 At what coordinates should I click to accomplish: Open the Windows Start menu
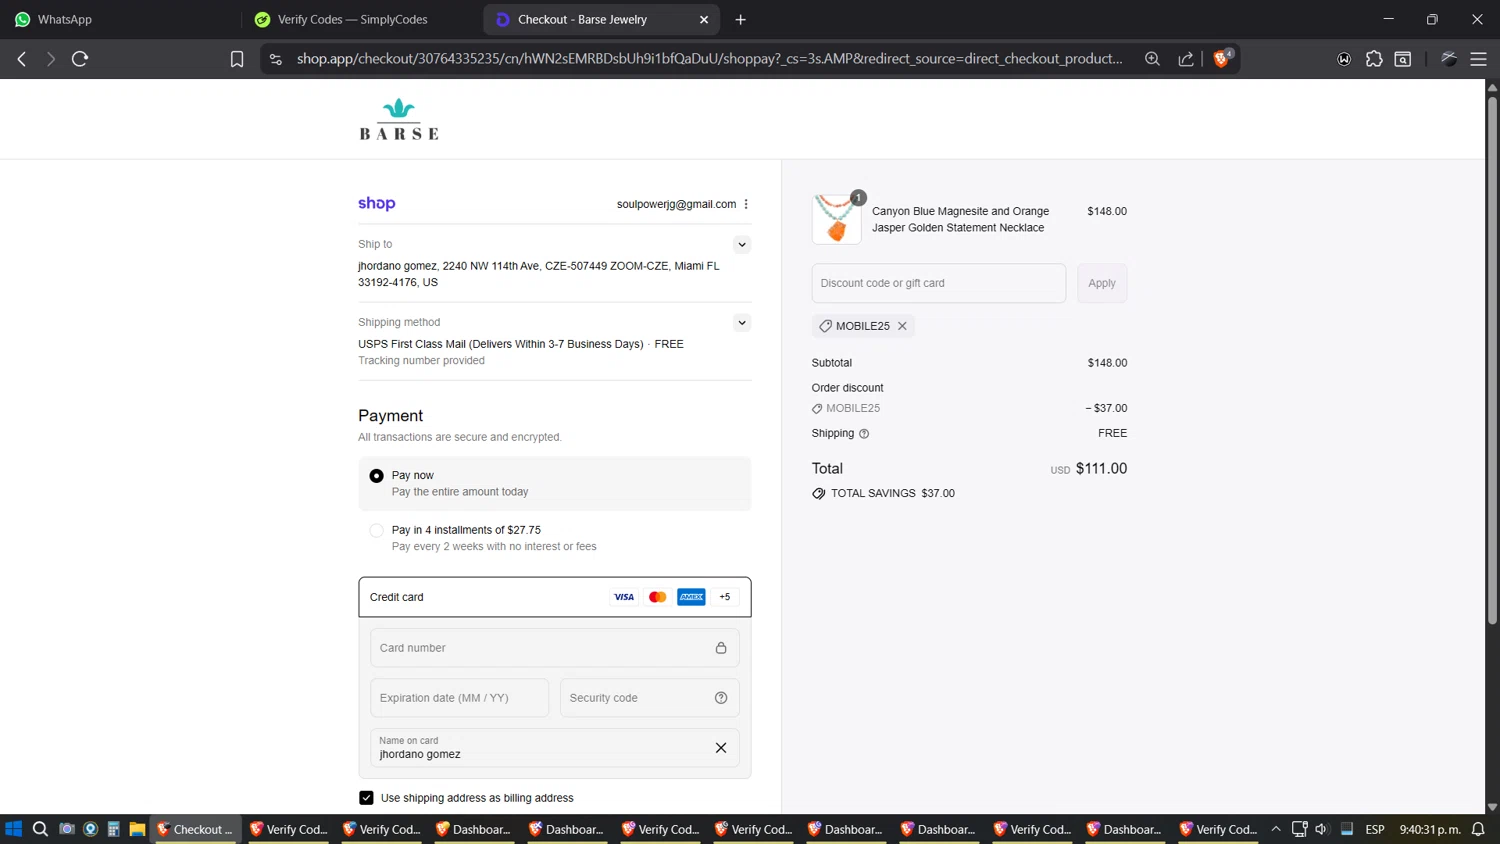[x=14, y=829]
